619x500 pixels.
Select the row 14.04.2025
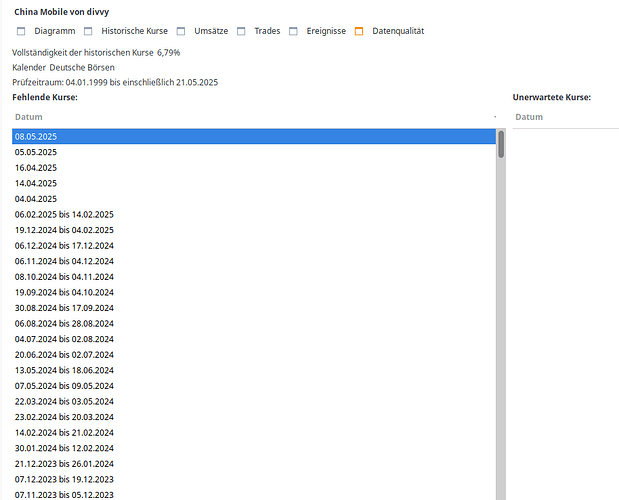pos(254,183)
